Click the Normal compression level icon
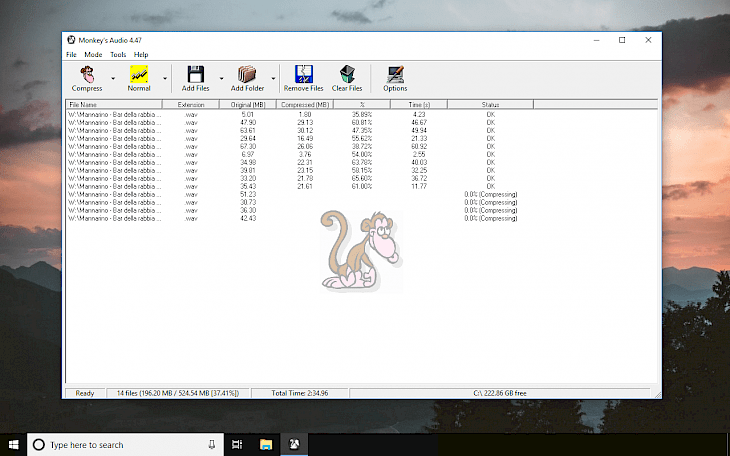Image resolution: width=730 pixels, height=456 pixels. [x=139, y=75]
